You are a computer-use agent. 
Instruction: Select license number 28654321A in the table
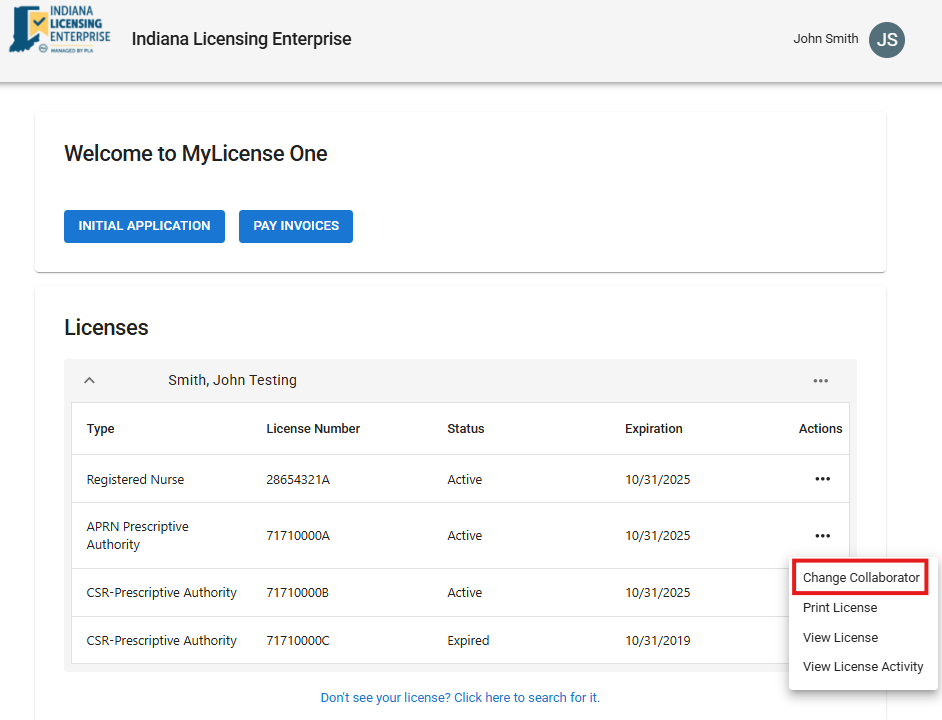click(298, 480)
